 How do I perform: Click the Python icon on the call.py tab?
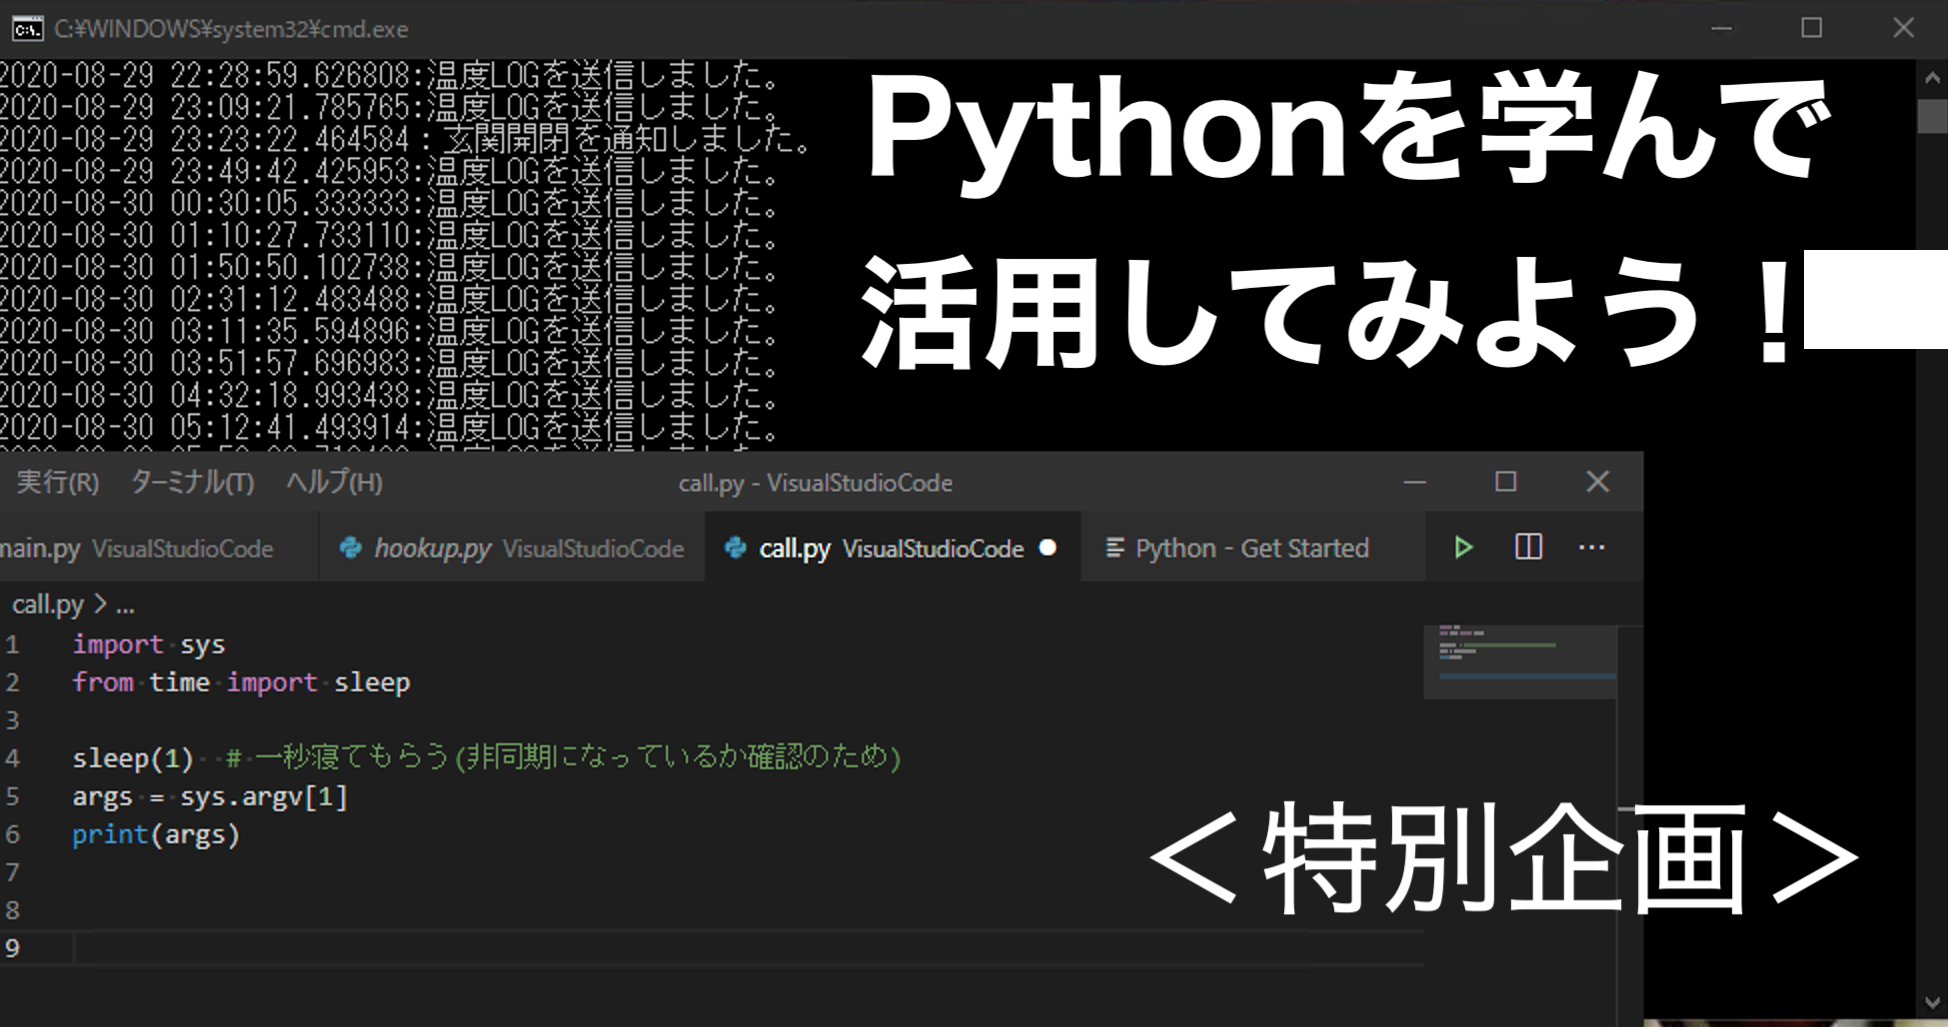[x=735, y=548]
